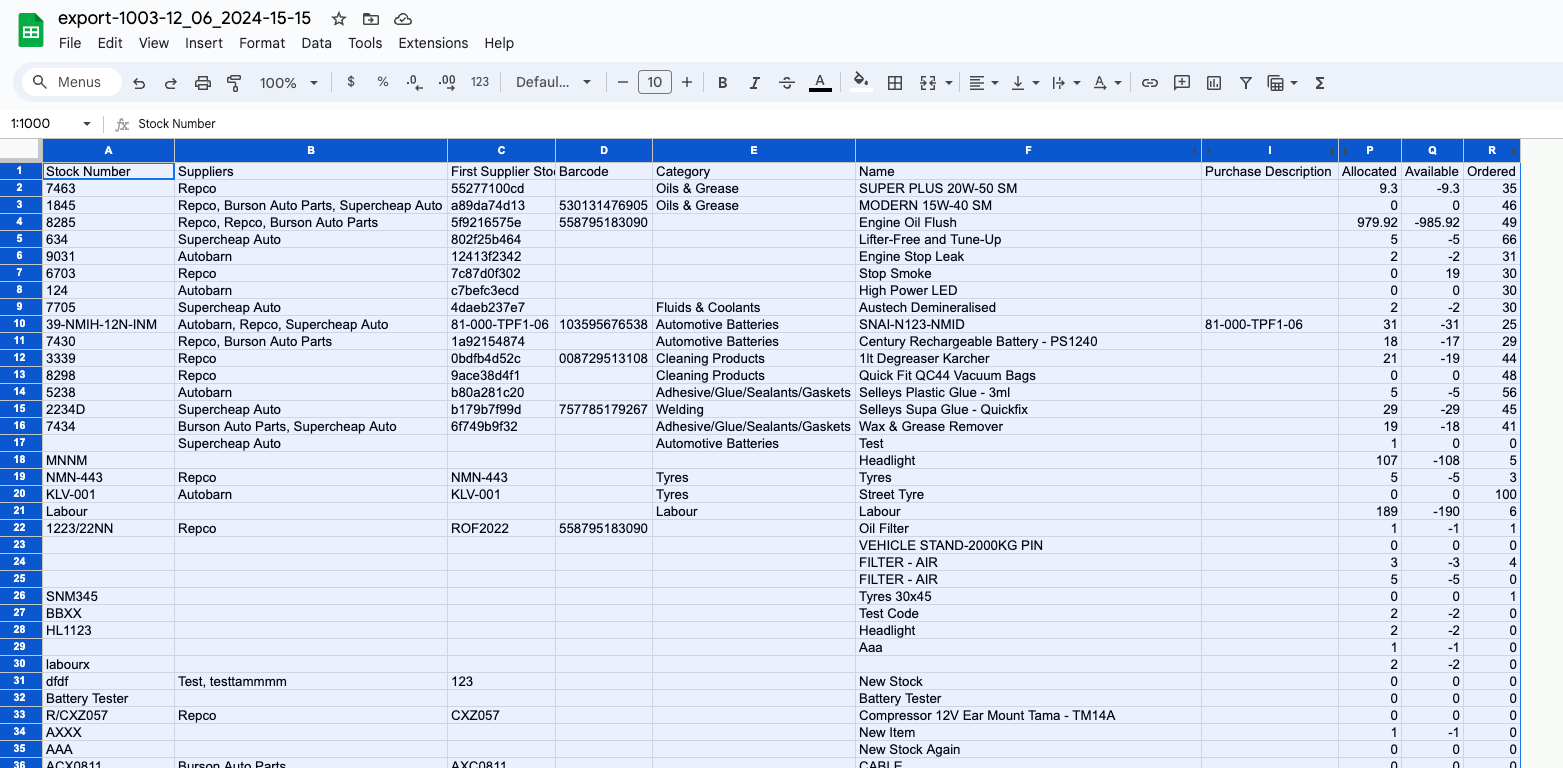1563x768 pixels.
Task: Print the spreadsheet
Action: (203, 83)
